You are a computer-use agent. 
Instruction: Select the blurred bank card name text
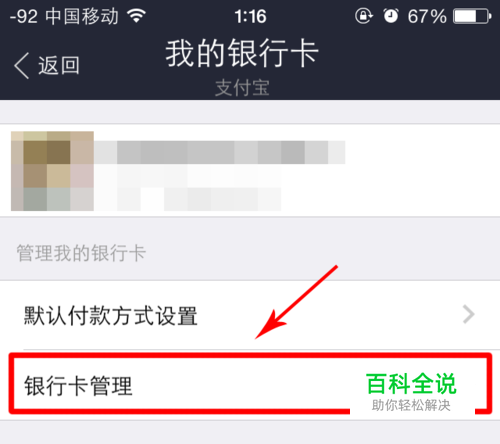click(x=220, y=152)
